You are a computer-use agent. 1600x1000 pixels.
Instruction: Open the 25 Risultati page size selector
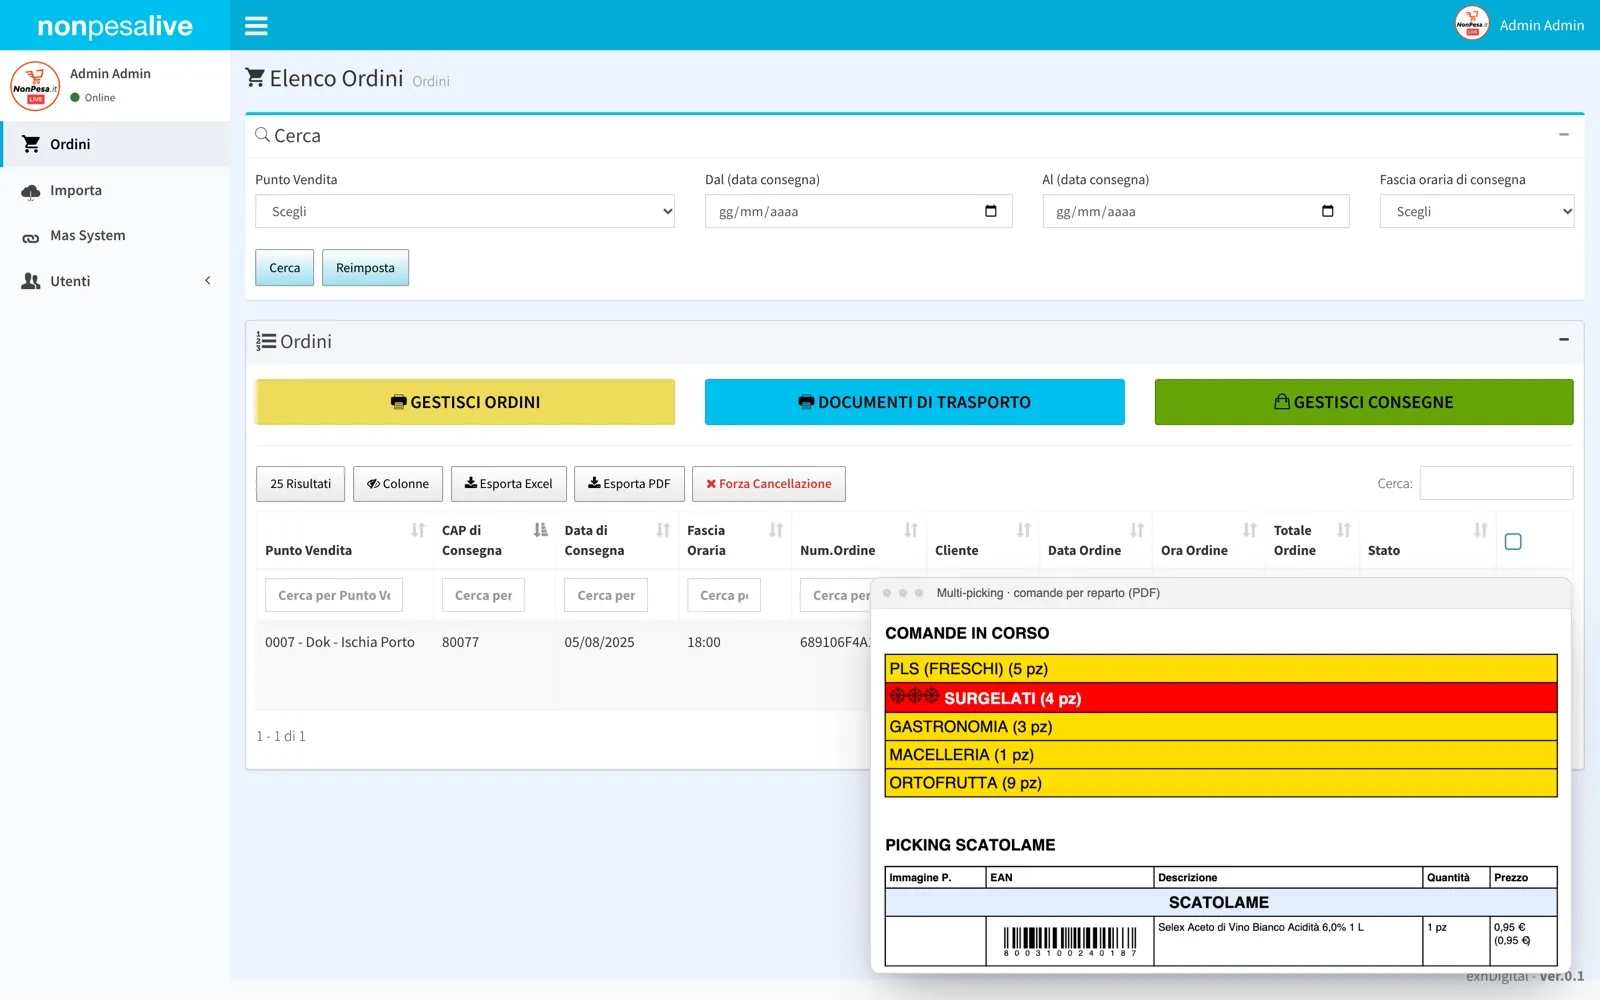300,484
